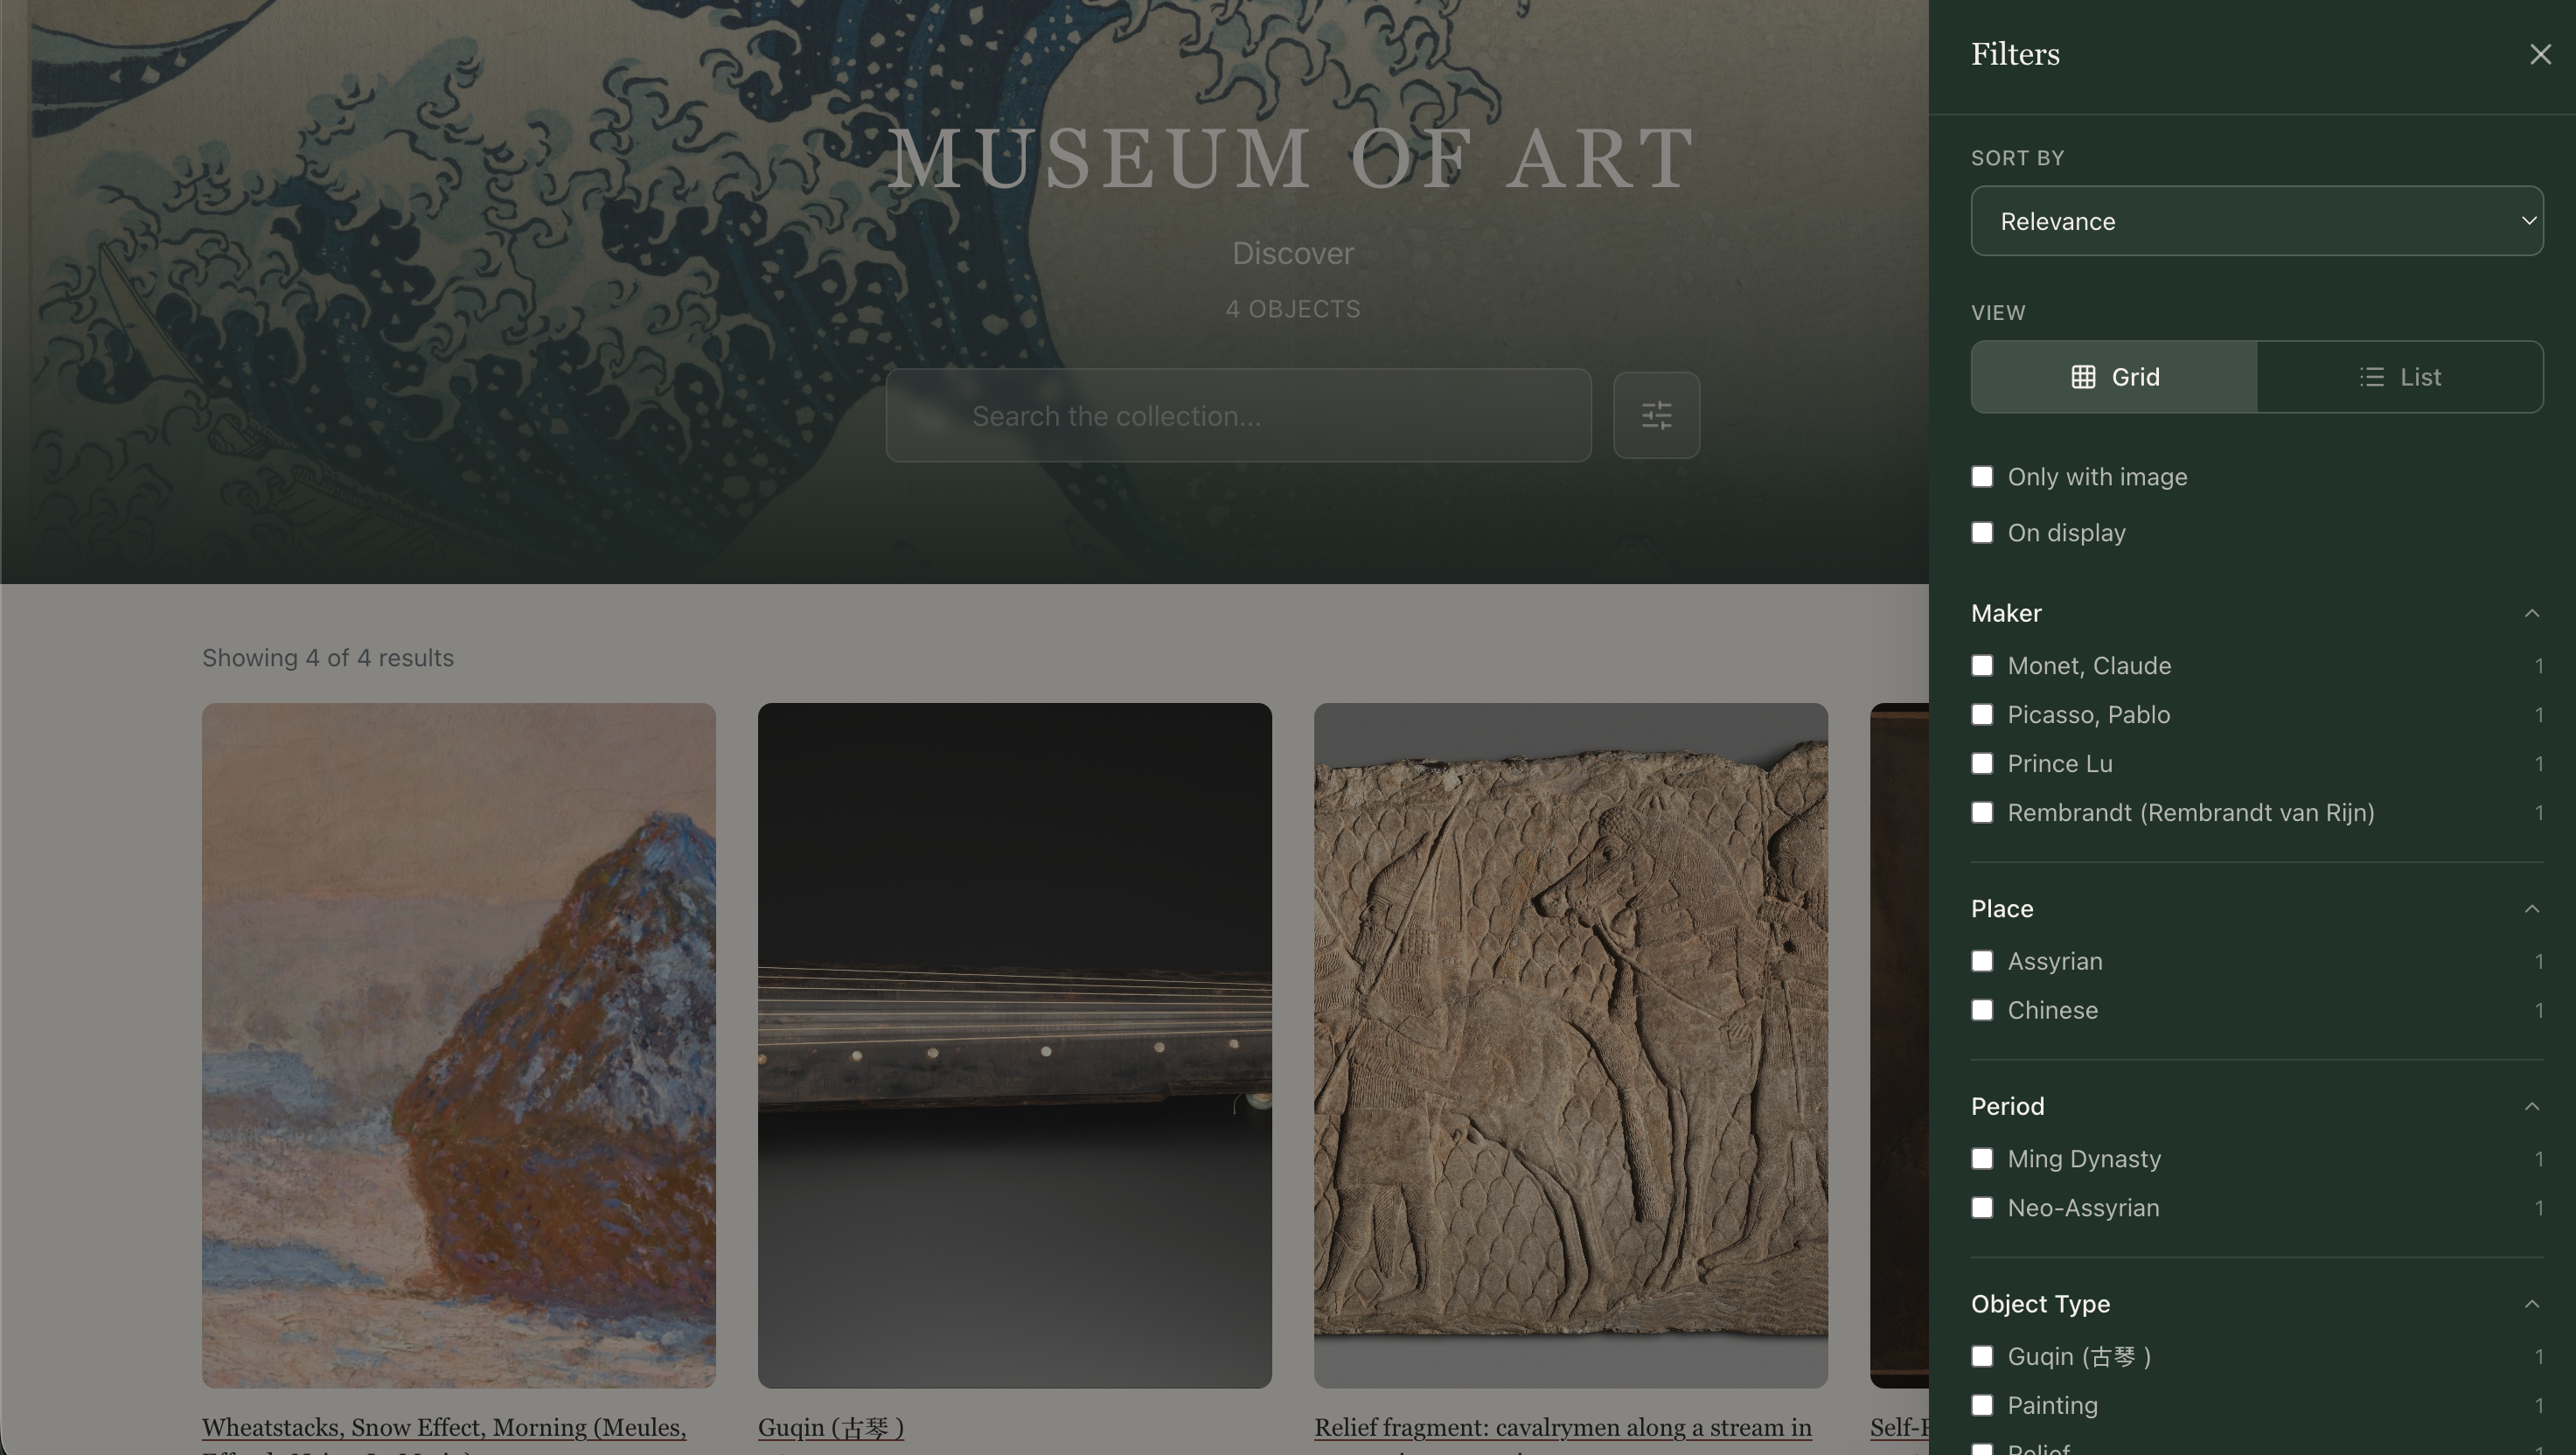Check Monet, Claude maker filter
The width and height of the screenshot is (2576, 1455).
[x=1982, y=666]
